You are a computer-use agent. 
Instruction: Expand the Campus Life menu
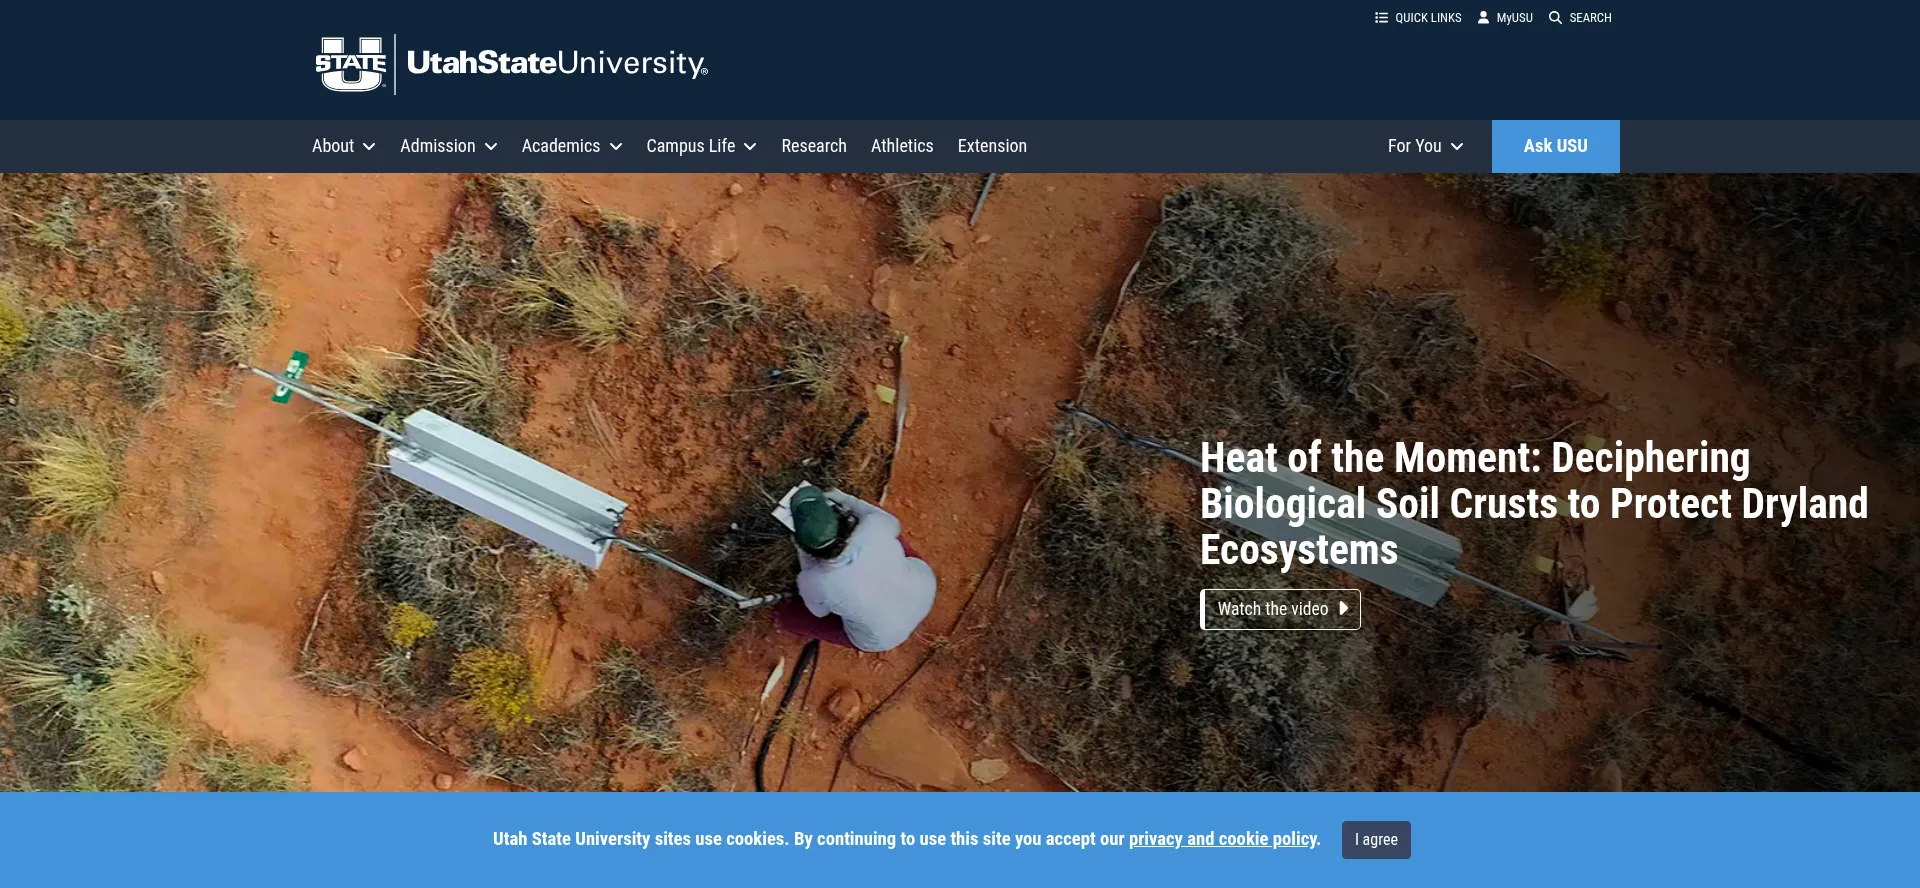coord(701,146)
